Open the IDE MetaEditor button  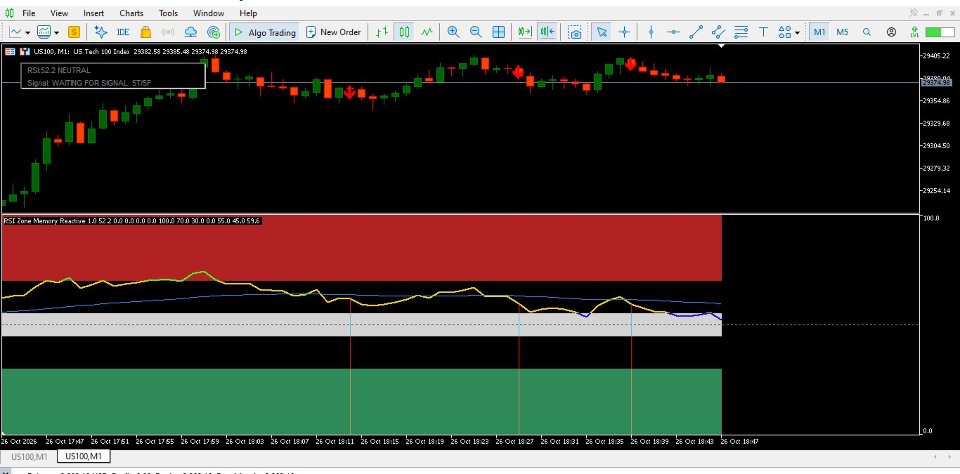coord(122,32)
